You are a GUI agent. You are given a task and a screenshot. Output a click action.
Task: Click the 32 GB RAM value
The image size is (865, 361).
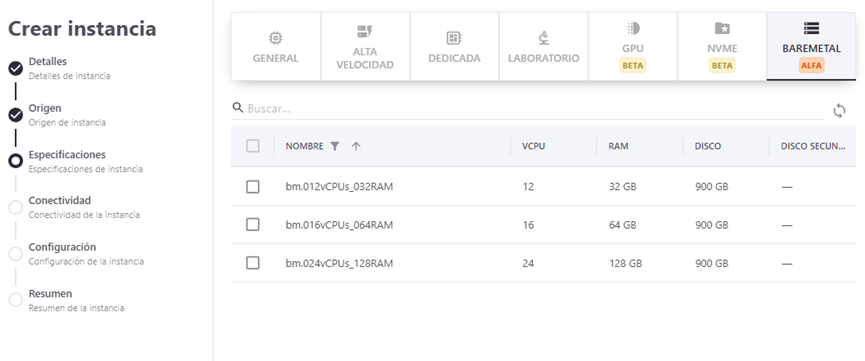point(623,187)
